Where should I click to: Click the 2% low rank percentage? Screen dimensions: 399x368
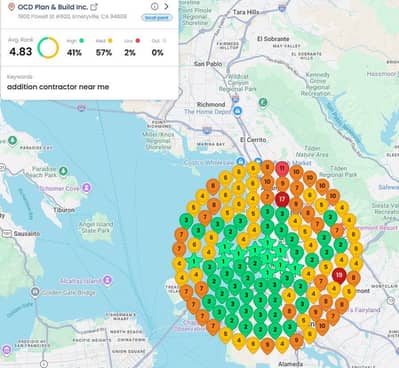[x=130, y=53]
